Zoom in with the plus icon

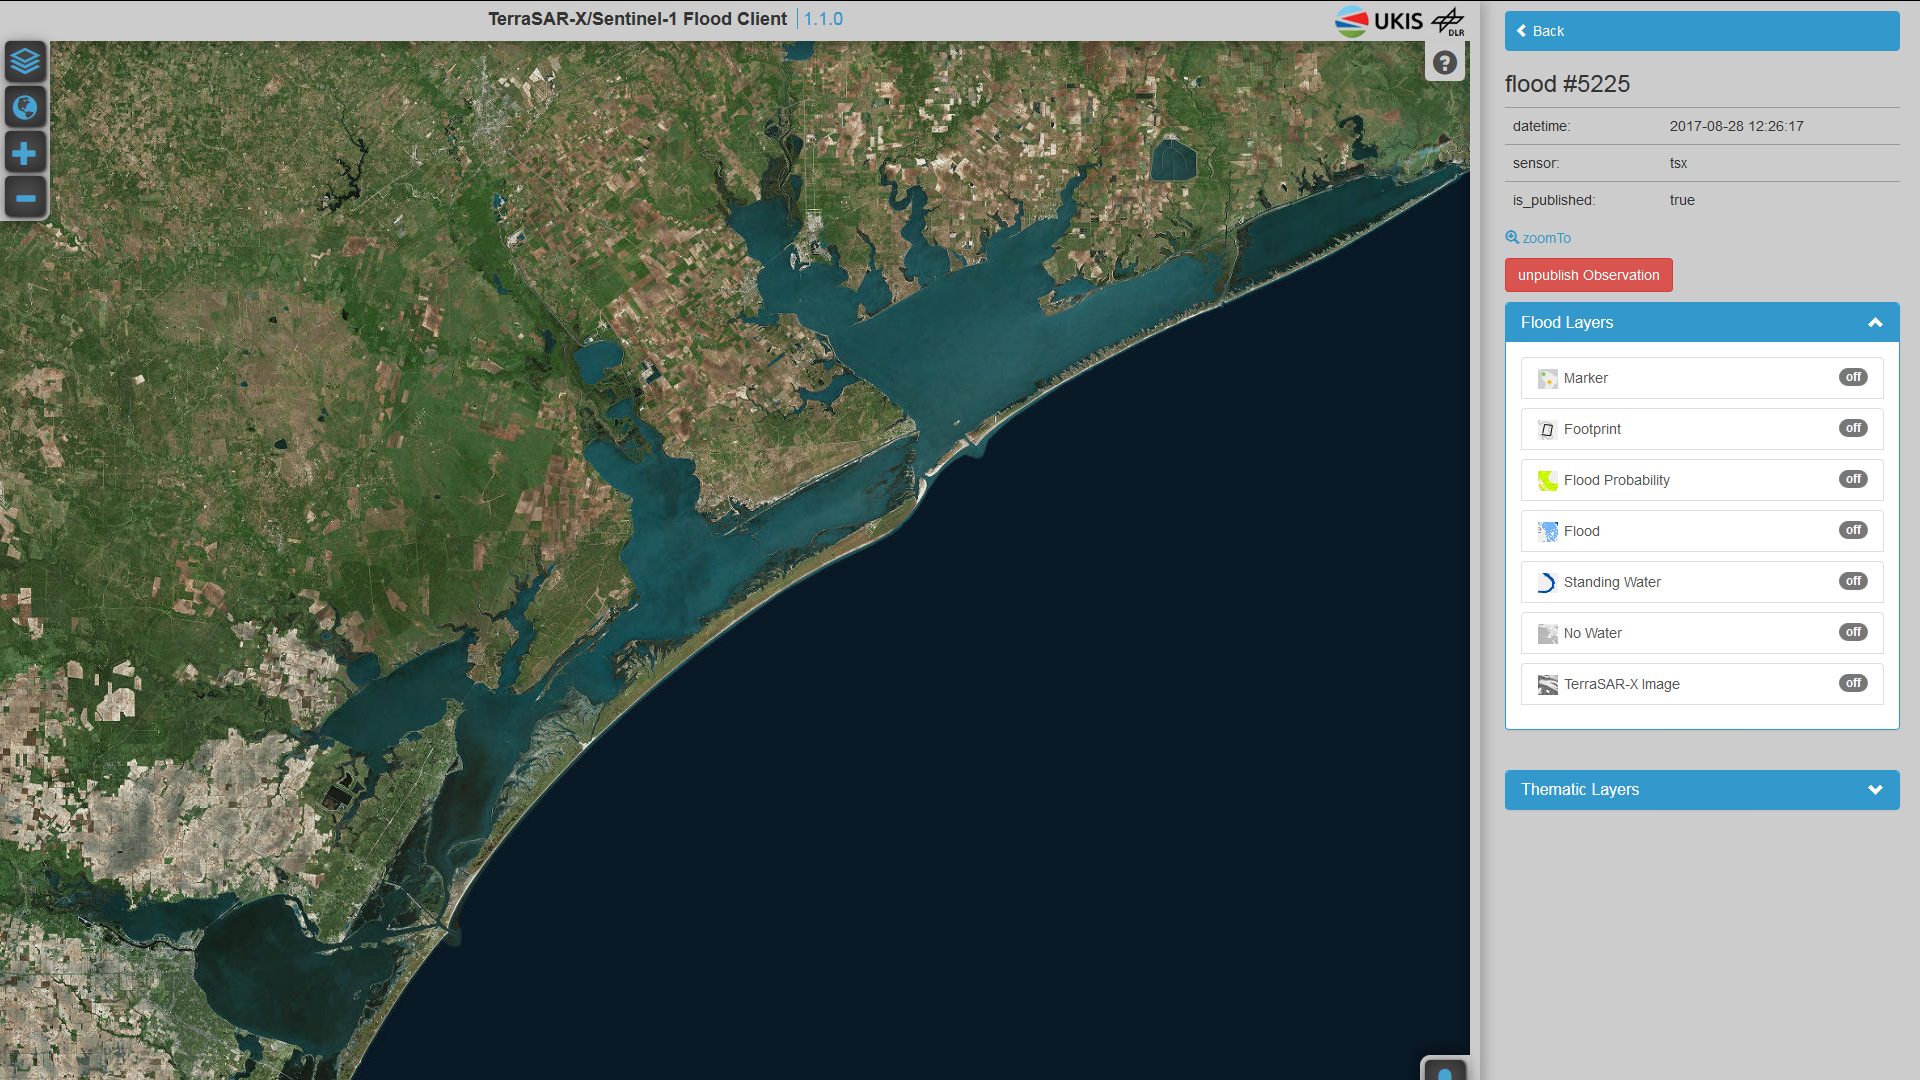tap(25, 153)
